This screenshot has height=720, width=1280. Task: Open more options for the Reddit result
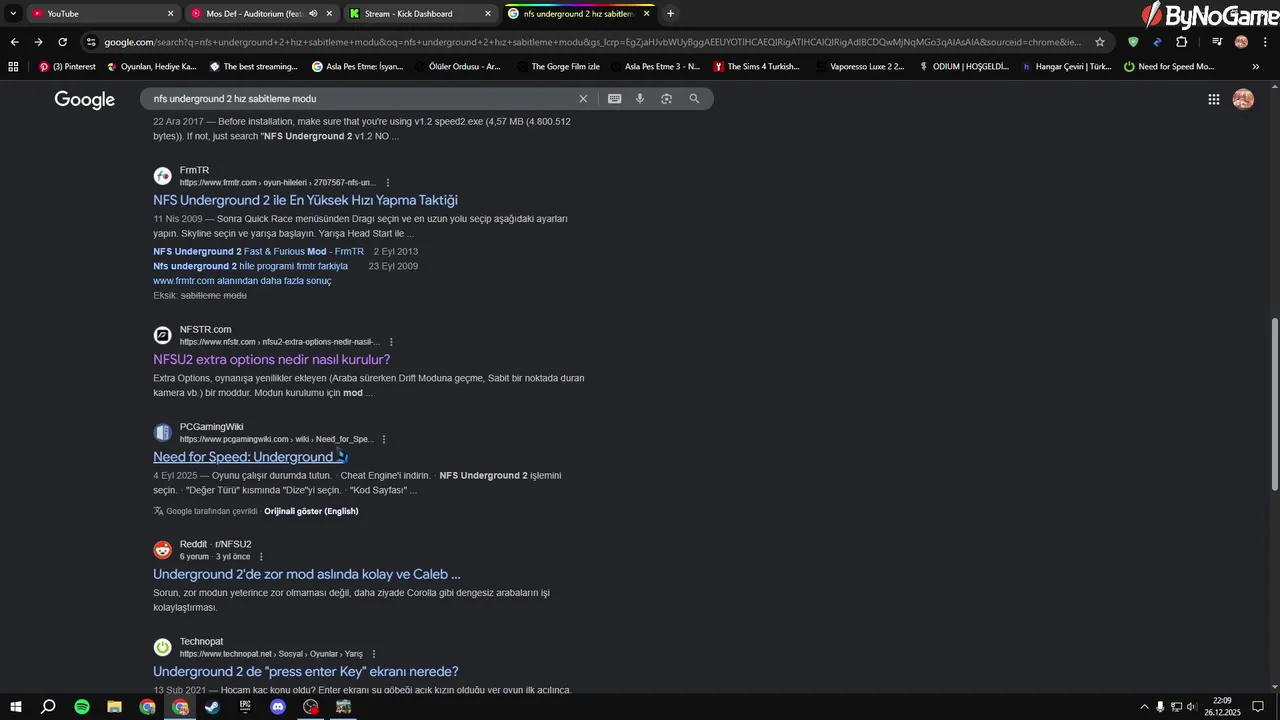[x=261, y=557]
